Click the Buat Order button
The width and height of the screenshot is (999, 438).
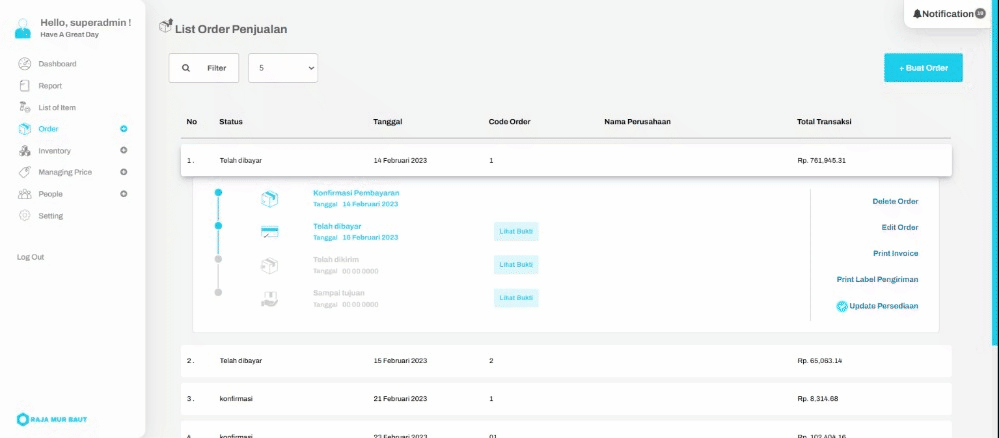[x=923, y=68]
